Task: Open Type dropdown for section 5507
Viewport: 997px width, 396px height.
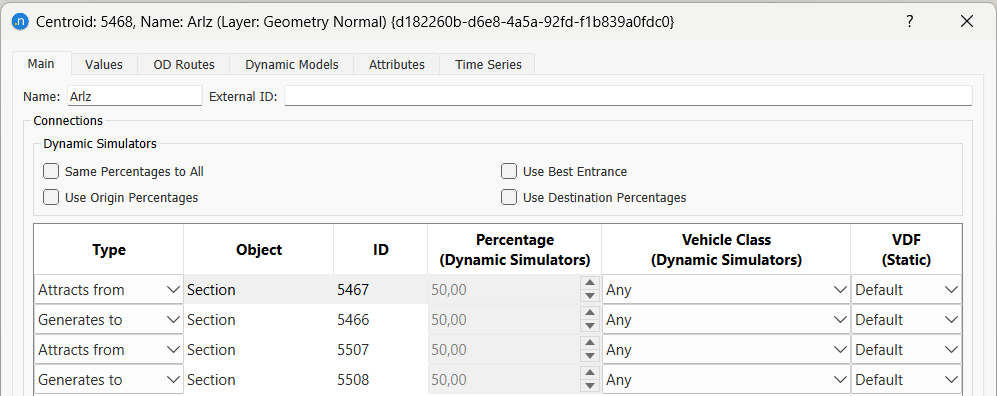Action: point(109,350)
